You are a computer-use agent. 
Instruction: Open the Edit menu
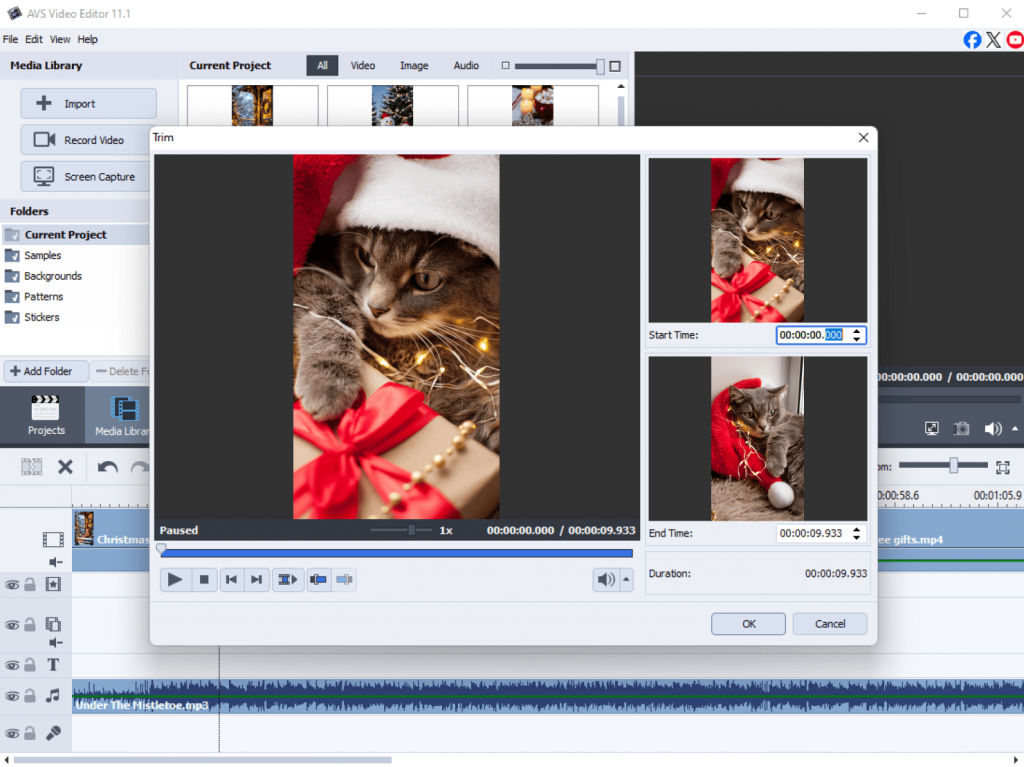[x=34, y=40]
